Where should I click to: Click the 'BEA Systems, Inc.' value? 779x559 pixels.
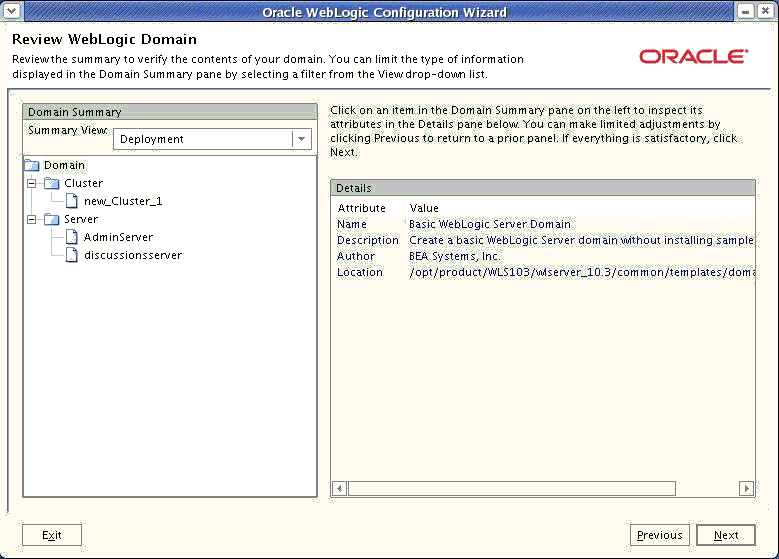(455, 256)
